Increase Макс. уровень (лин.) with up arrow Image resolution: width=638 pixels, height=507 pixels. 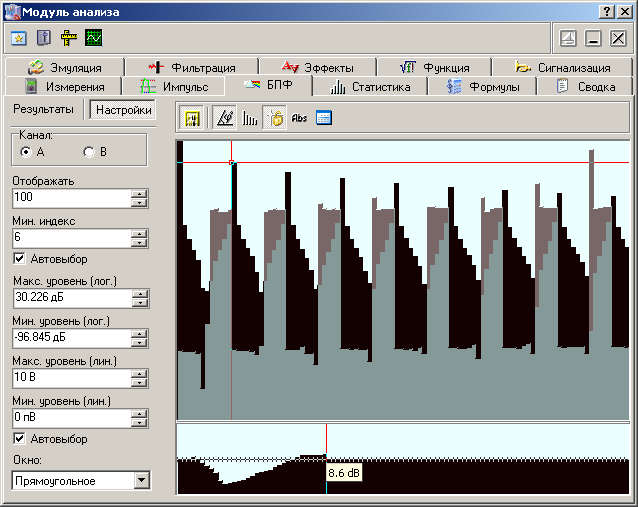click(139, 374)
